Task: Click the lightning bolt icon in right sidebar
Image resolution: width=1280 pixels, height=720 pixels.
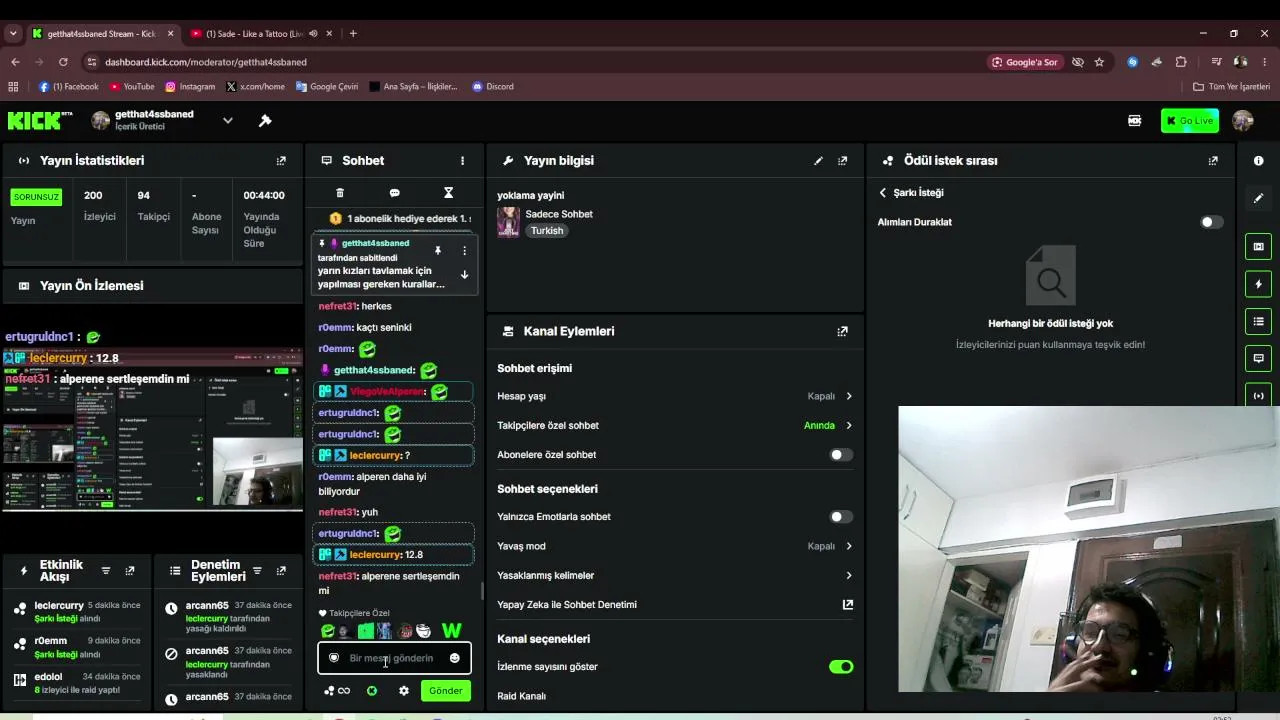Action: 1259,285
